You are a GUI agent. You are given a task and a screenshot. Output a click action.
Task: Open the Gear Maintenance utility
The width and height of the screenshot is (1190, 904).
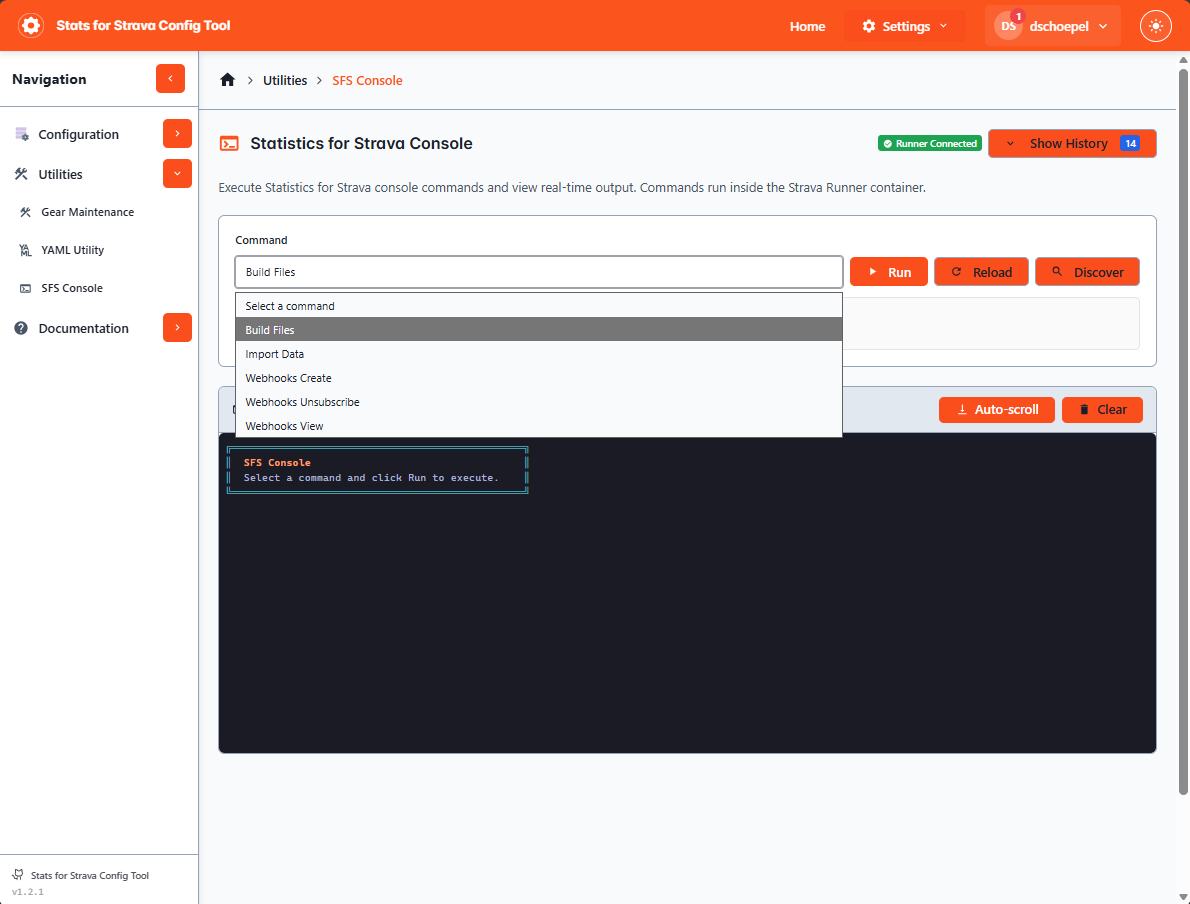tap(85, 212)
